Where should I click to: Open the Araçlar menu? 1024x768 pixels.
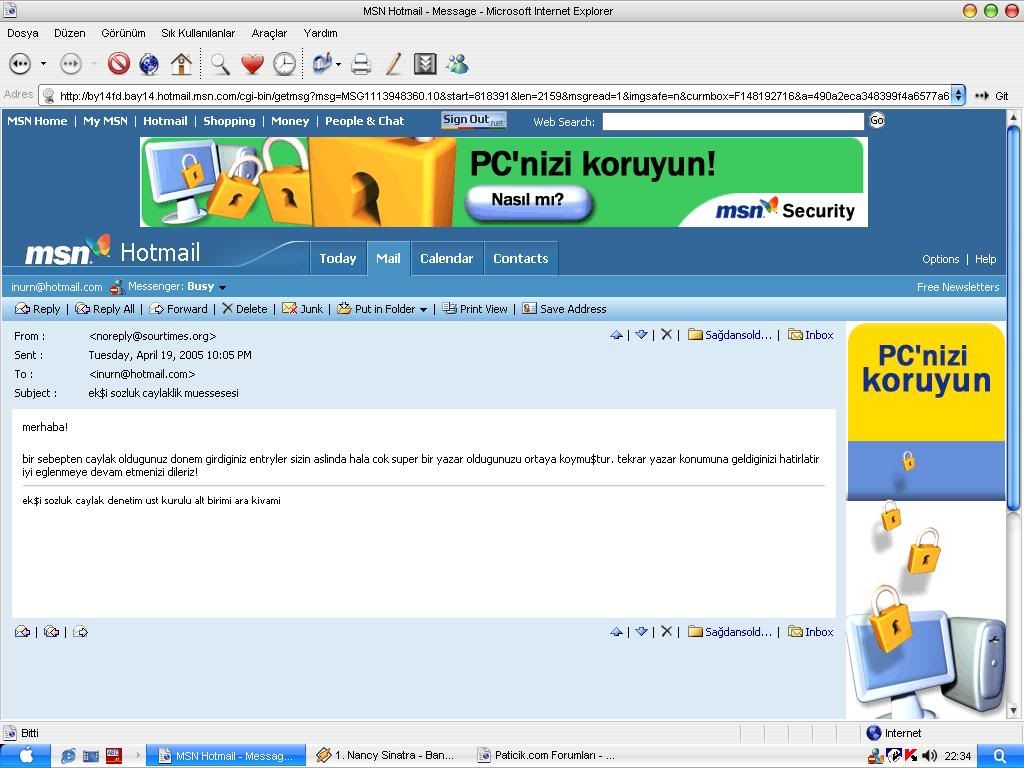269,33
